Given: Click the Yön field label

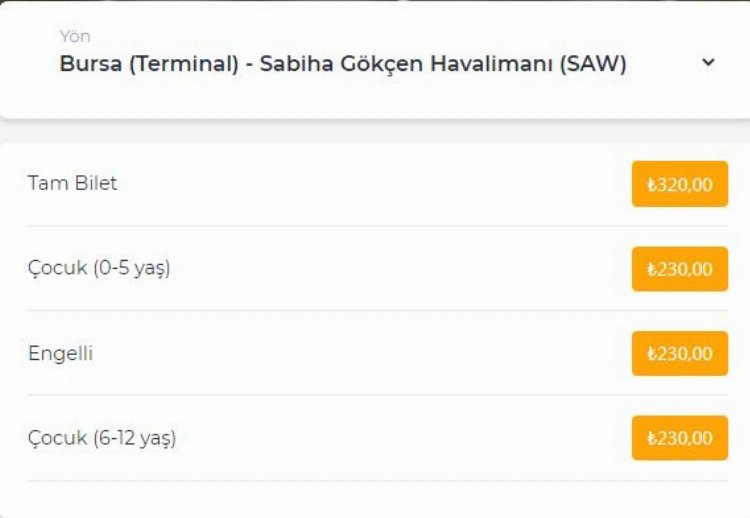Looking at the screenshot, I should click(75, 37).
